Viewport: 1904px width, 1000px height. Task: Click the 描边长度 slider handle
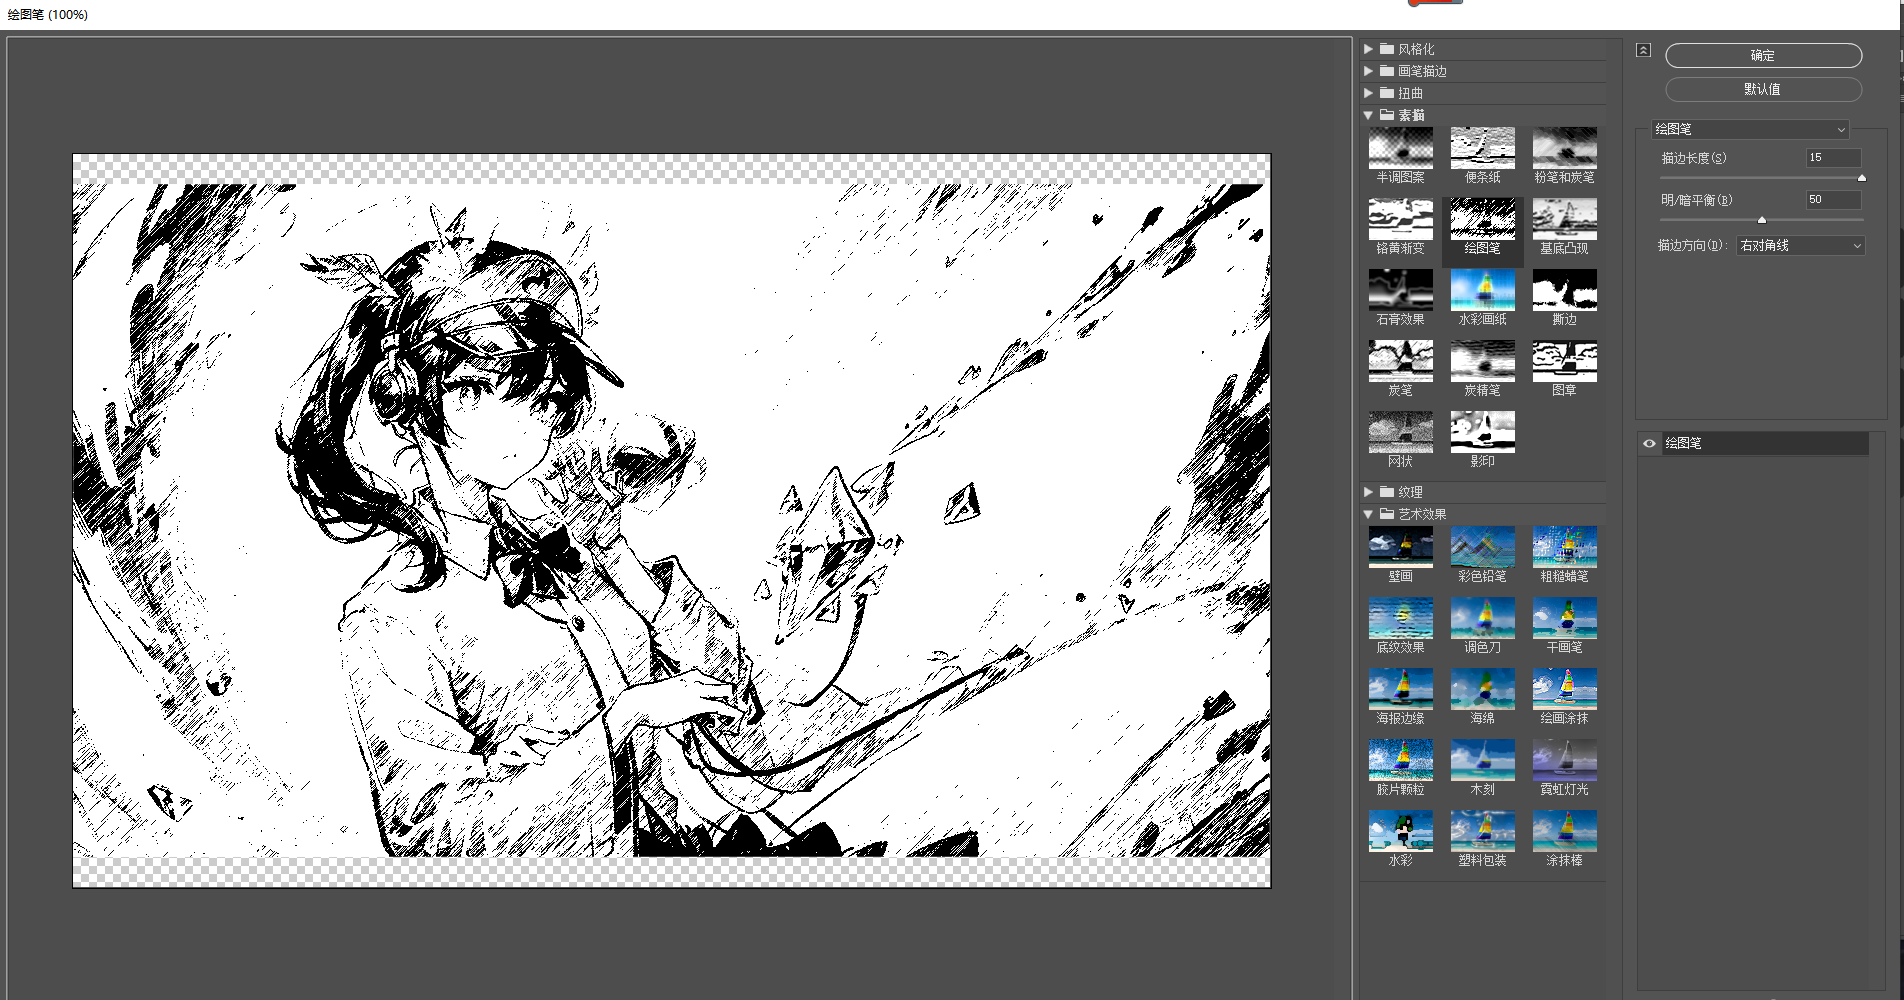pos(1862,178)
